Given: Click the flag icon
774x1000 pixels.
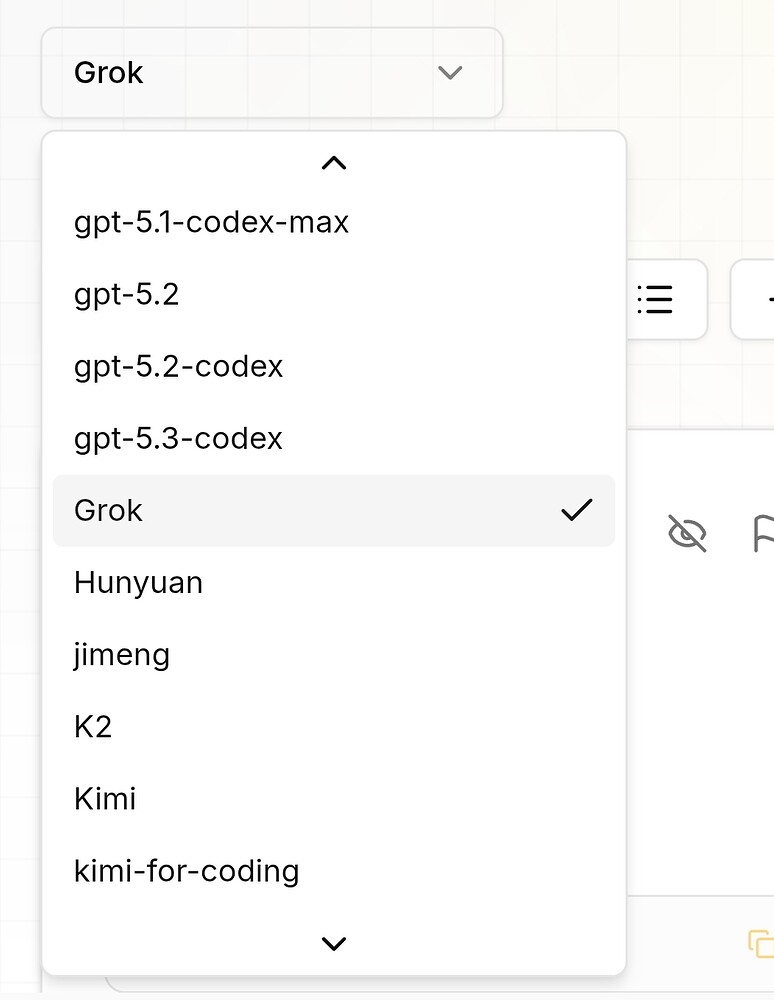Looking at the screenshot, I should pos(764,533).
